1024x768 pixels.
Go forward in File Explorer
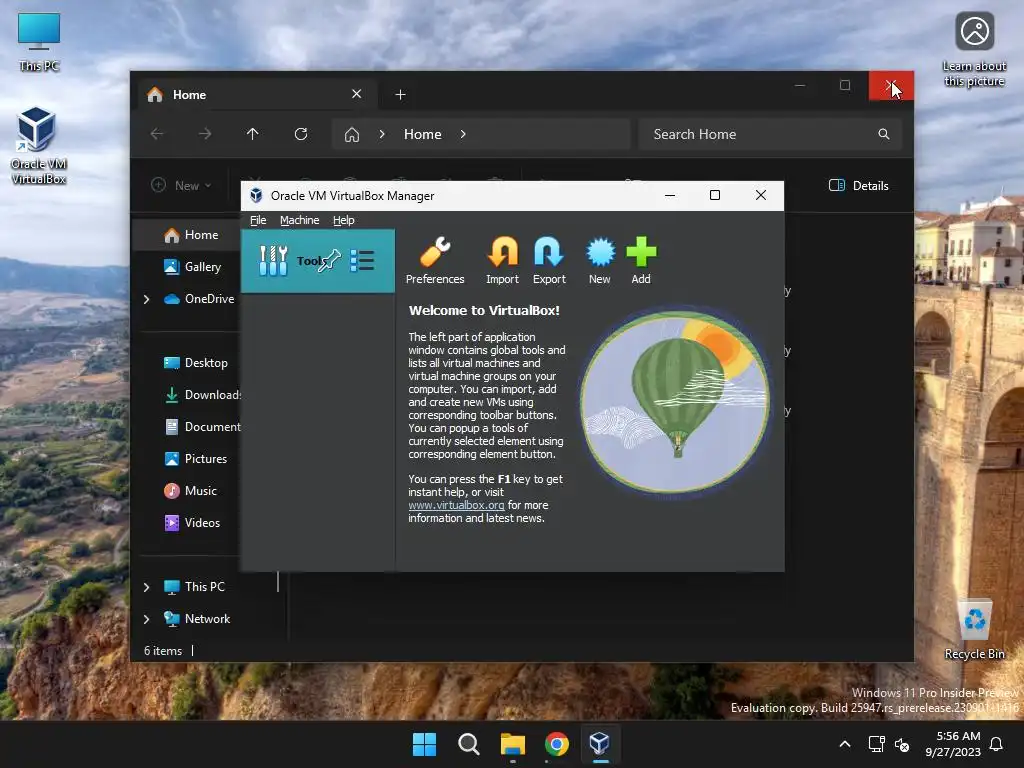tap(205, 134)
